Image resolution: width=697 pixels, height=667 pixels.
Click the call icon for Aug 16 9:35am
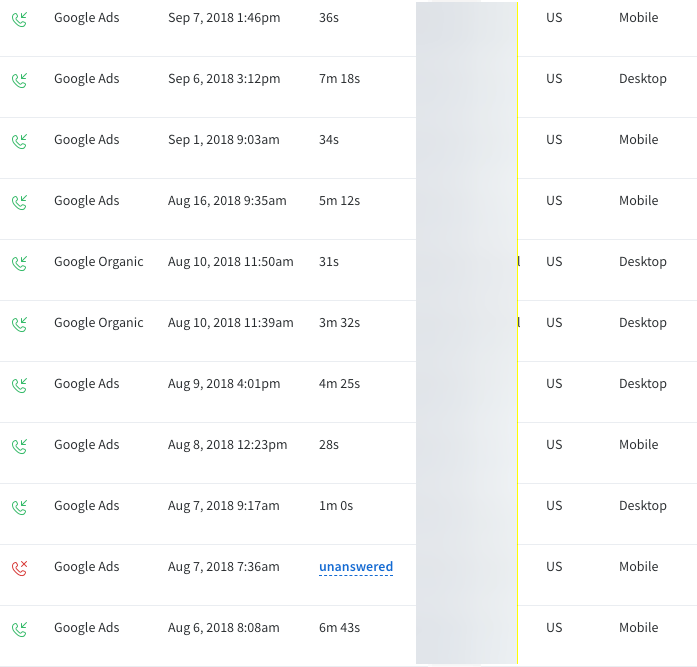click(19, 202)
